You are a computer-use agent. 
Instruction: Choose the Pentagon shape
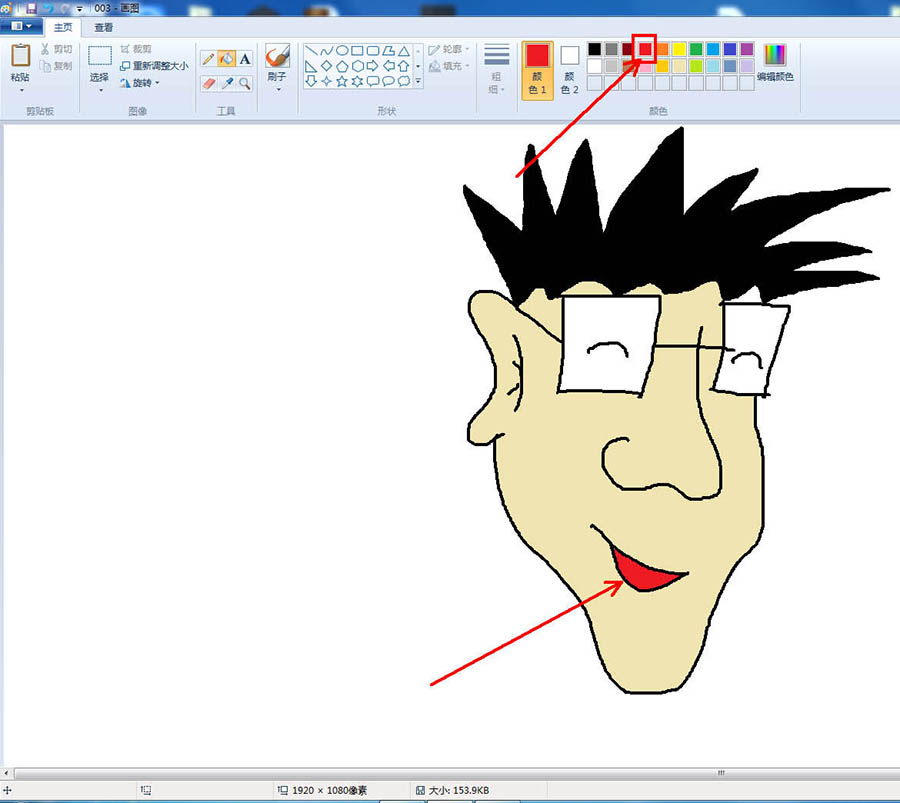click(x=342, y=66)
